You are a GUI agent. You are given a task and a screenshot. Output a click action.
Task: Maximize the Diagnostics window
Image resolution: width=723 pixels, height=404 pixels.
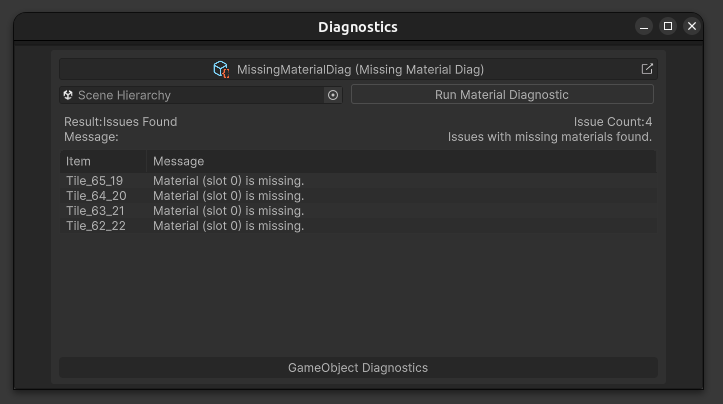click(668, 26)
